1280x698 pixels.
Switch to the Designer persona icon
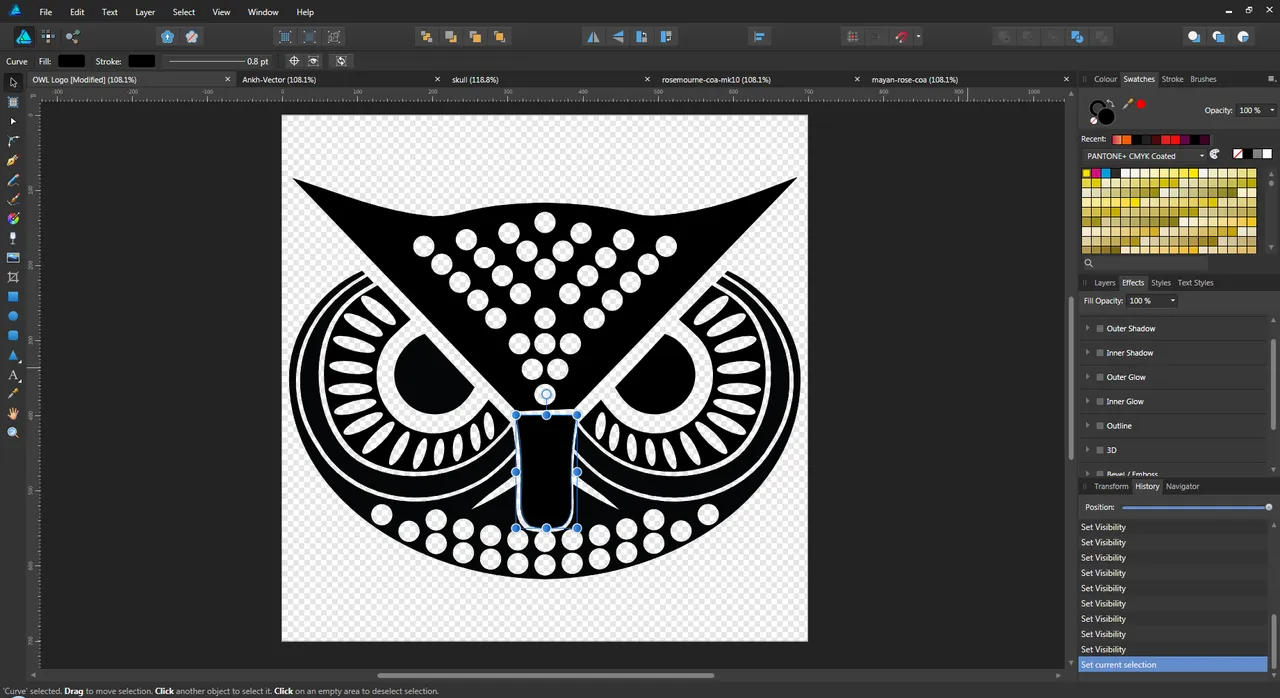point(23,36)
